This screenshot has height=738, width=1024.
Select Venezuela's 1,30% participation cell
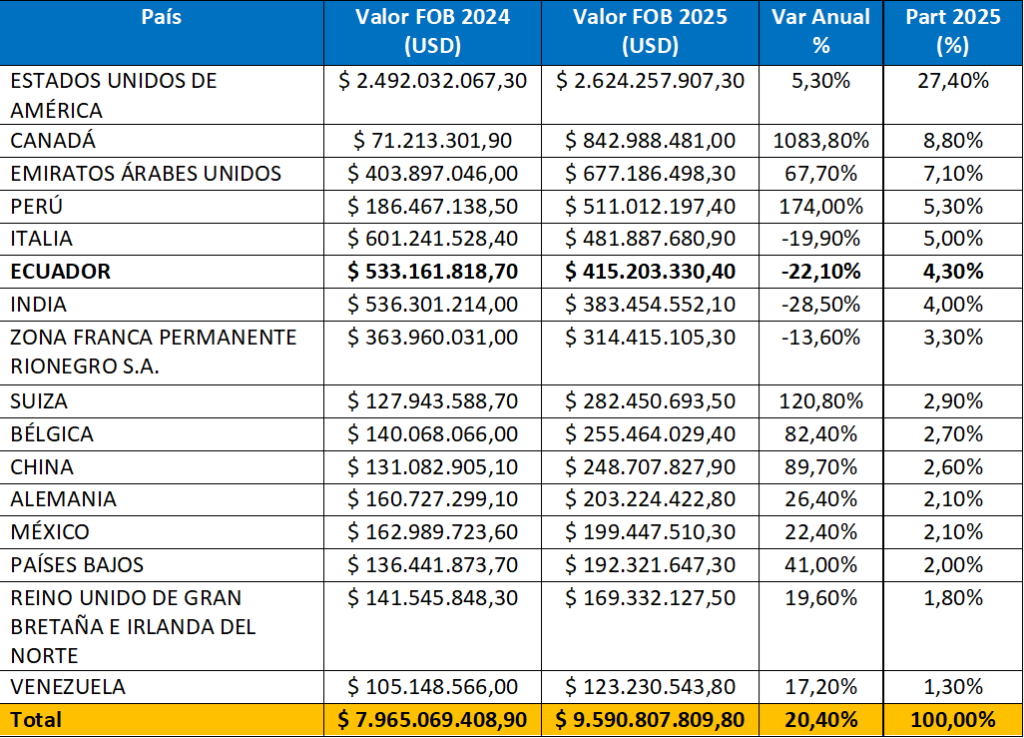tap(952, 687)
